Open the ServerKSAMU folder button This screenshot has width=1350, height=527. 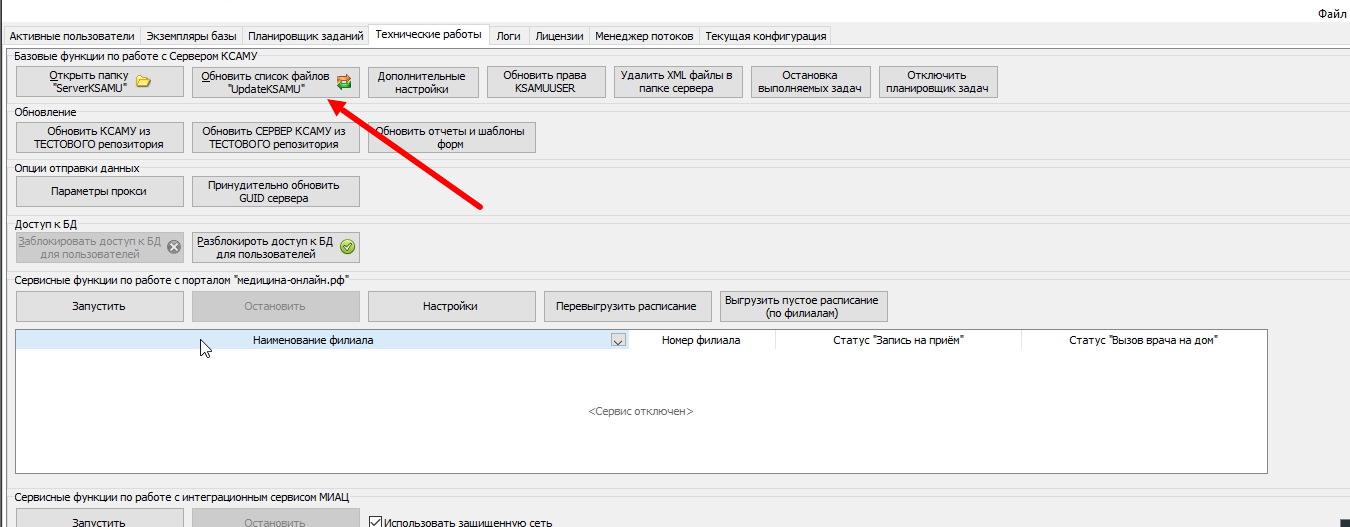(x=100, y=82)
